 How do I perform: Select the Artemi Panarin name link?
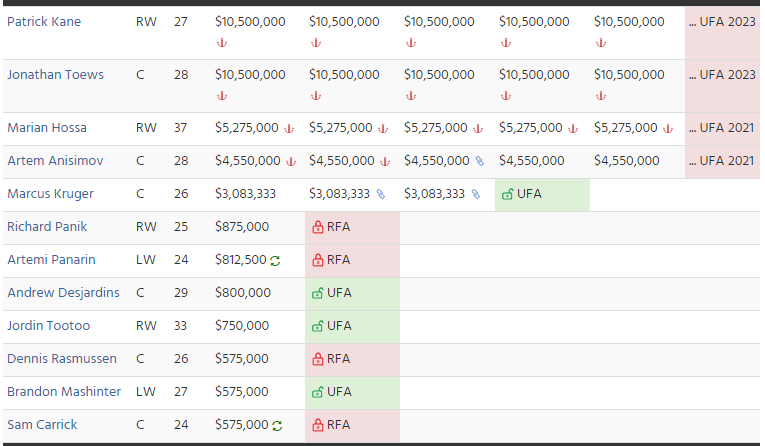tap(52, 260)
